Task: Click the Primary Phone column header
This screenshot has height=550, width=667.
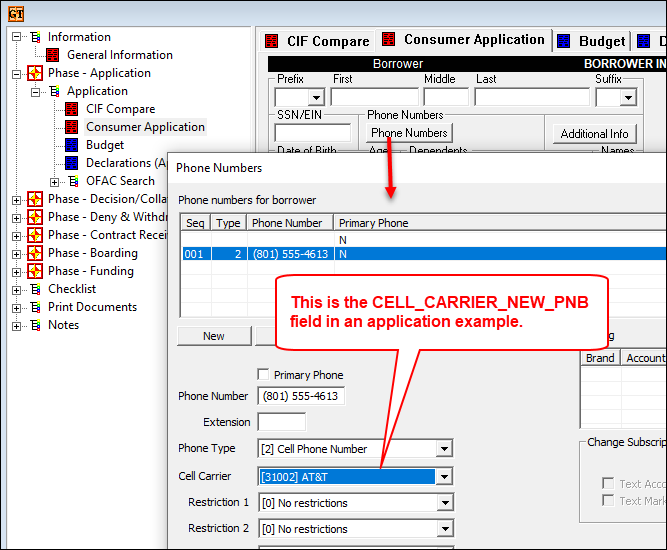Action: point(500,223)
